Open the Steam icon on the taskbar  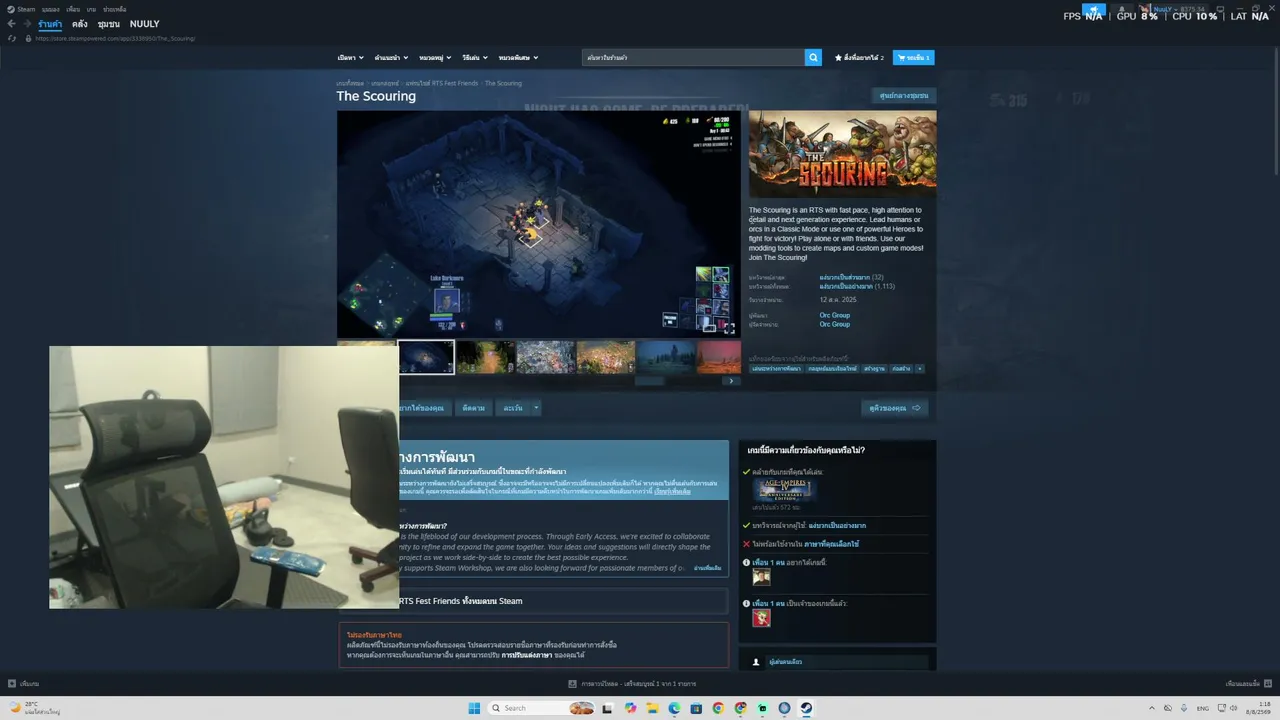coord(806,708)
